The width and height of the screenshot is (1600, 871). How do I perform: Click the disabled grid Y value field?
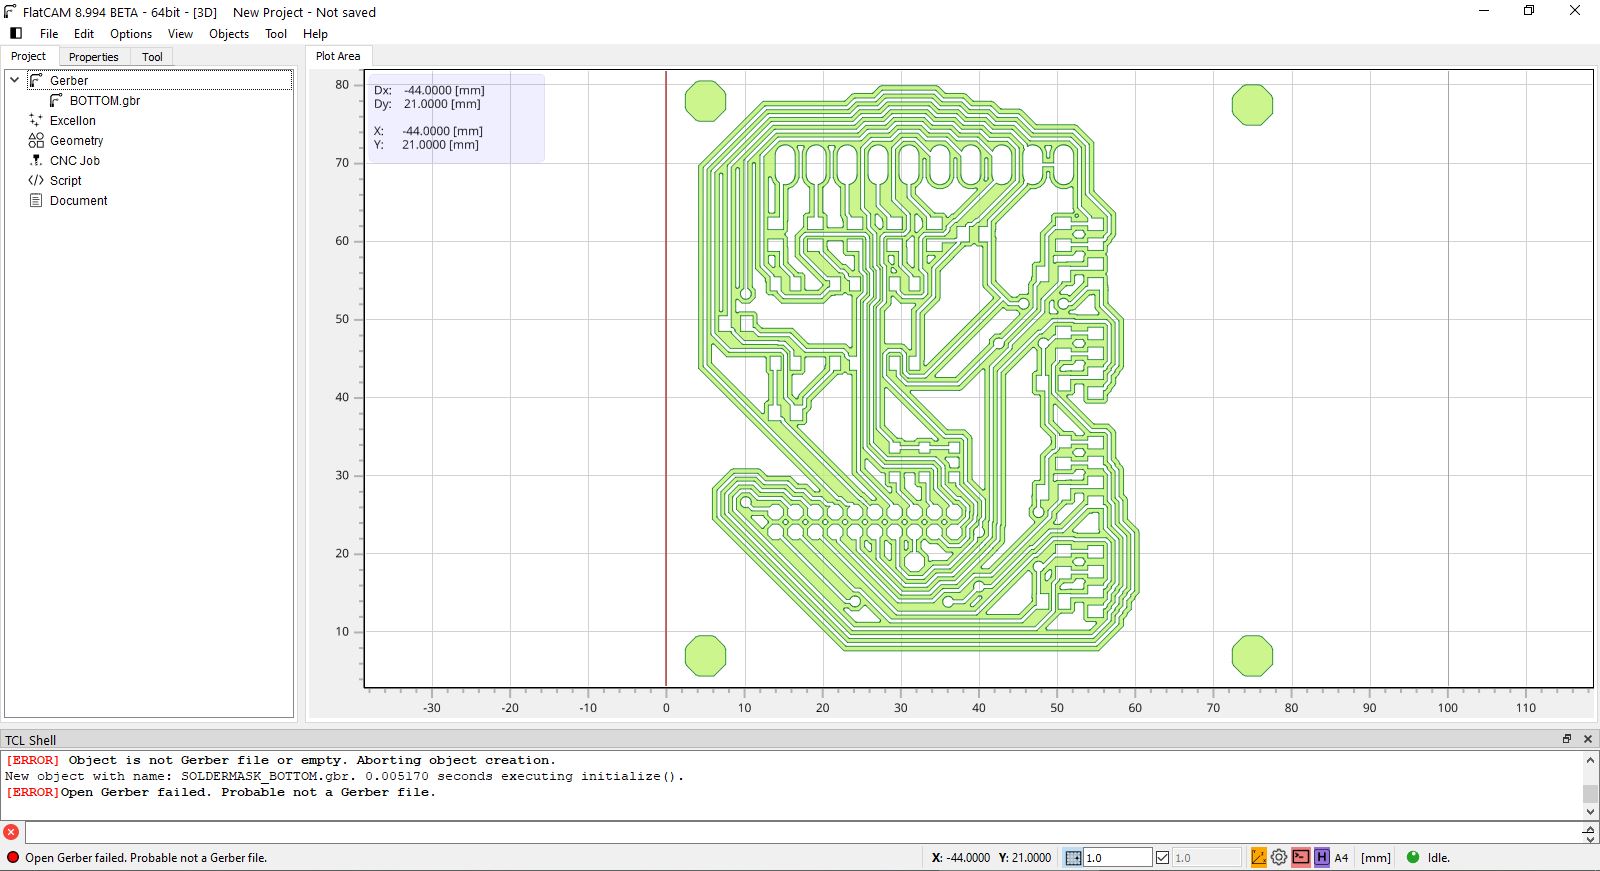click(x=1206, y=857)
